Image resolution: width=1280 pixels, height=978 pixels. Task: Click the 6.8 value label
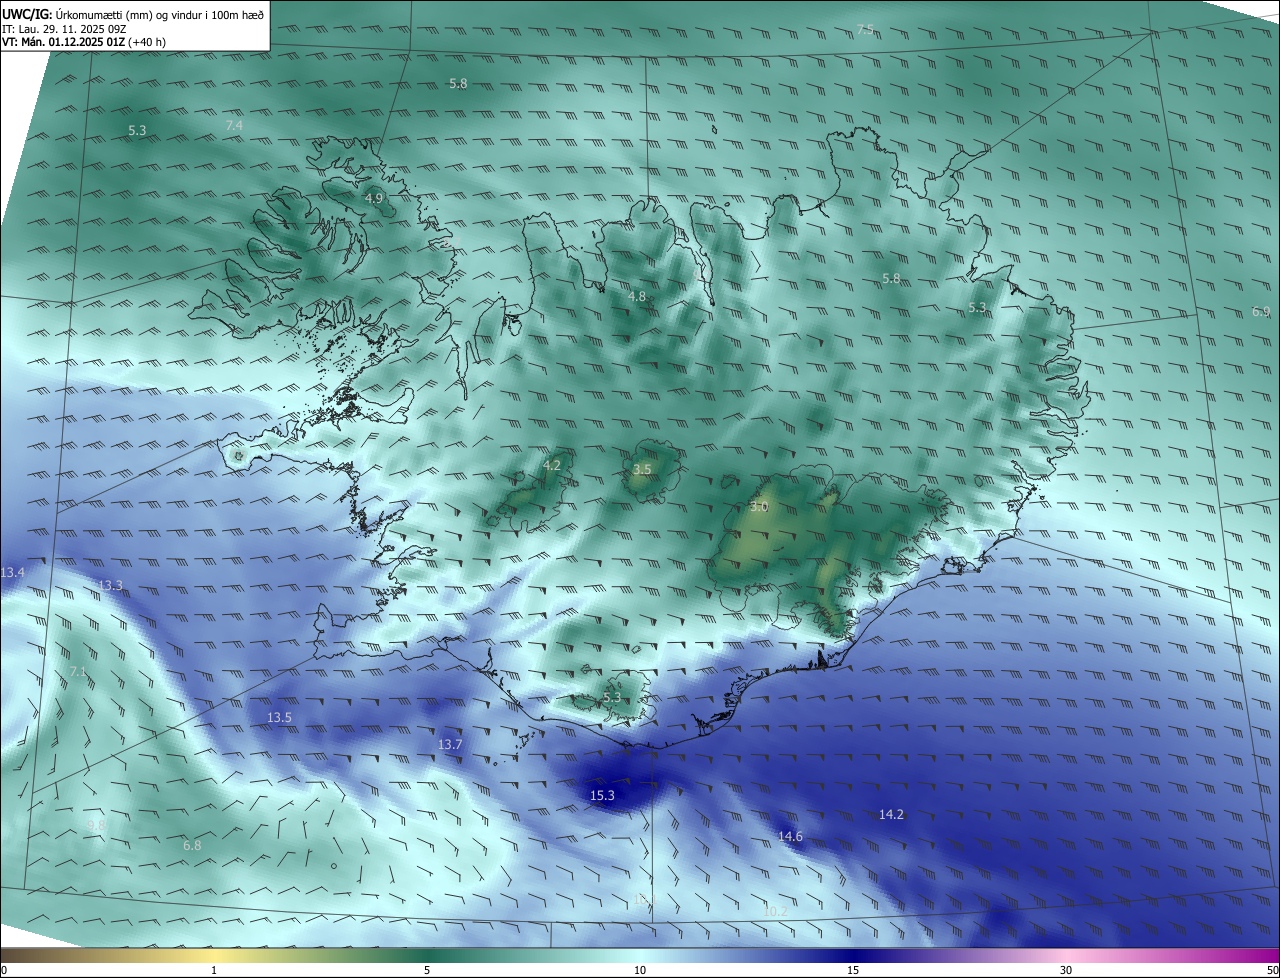click(x=192, y=846)
